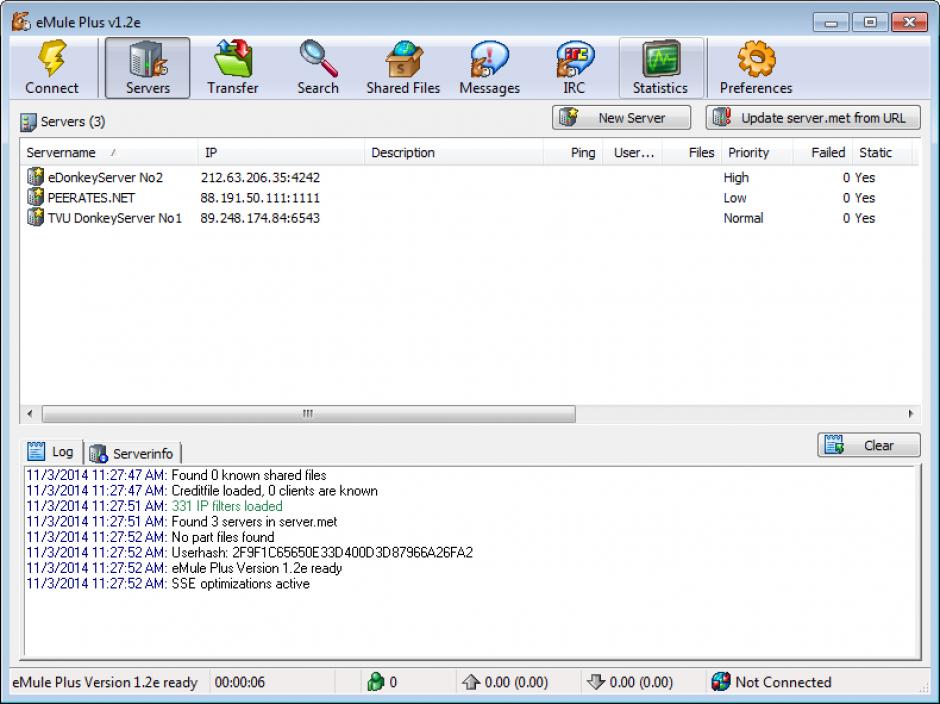The height and width of the screenshot is (704, 940).
Task: Click the left scroll arrow of server list
Action: (x=30, y=414)
